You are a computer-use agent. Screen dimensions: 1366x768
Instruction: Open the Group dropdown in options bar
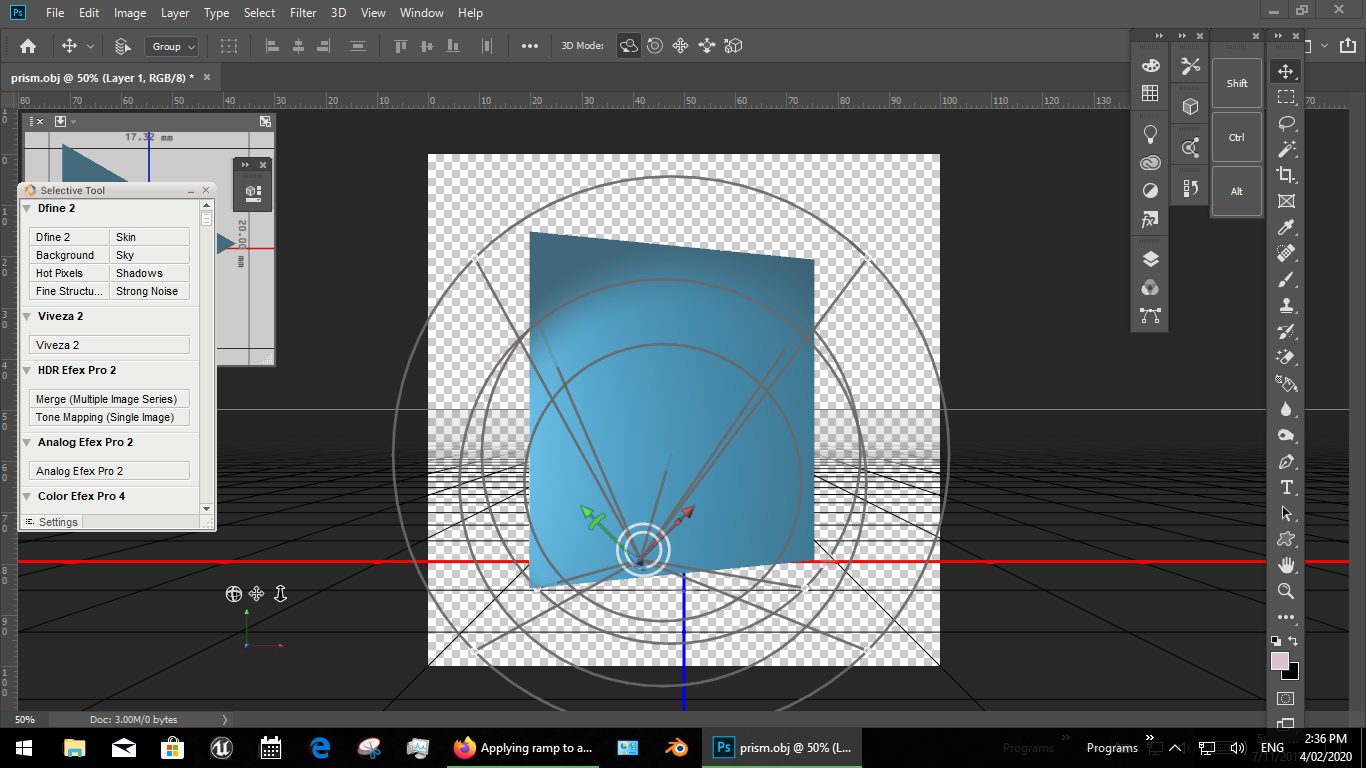[171, 45]
